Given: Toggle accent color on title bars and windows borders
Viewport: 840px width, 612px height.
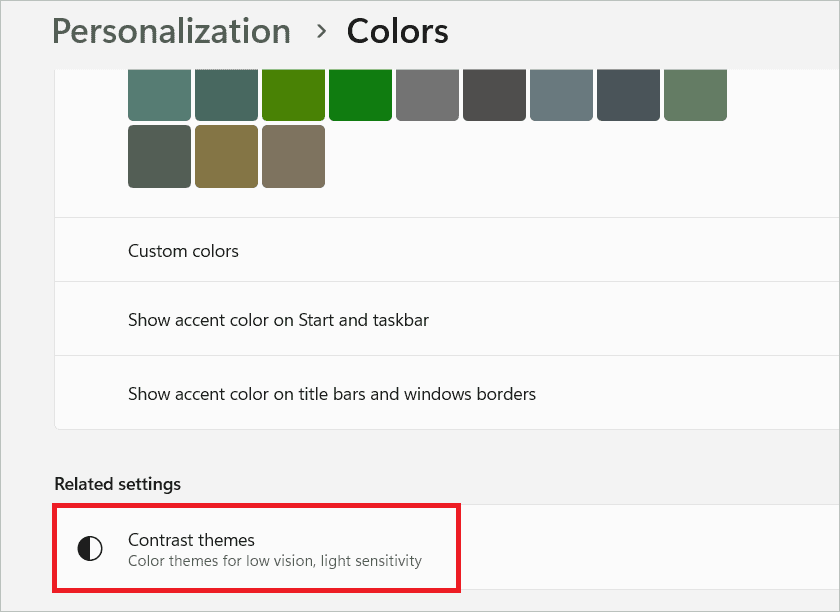Looking at the screenshot, I should tap(447, 393).
